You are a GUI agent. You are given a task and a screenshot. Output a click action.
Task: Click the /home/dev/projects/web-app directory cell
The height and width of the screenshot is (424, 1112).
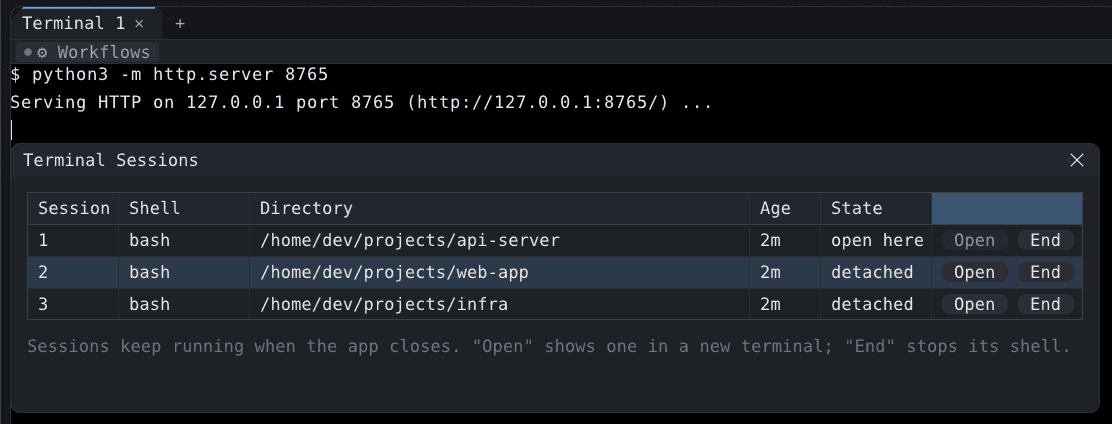[x=499, y=272]
